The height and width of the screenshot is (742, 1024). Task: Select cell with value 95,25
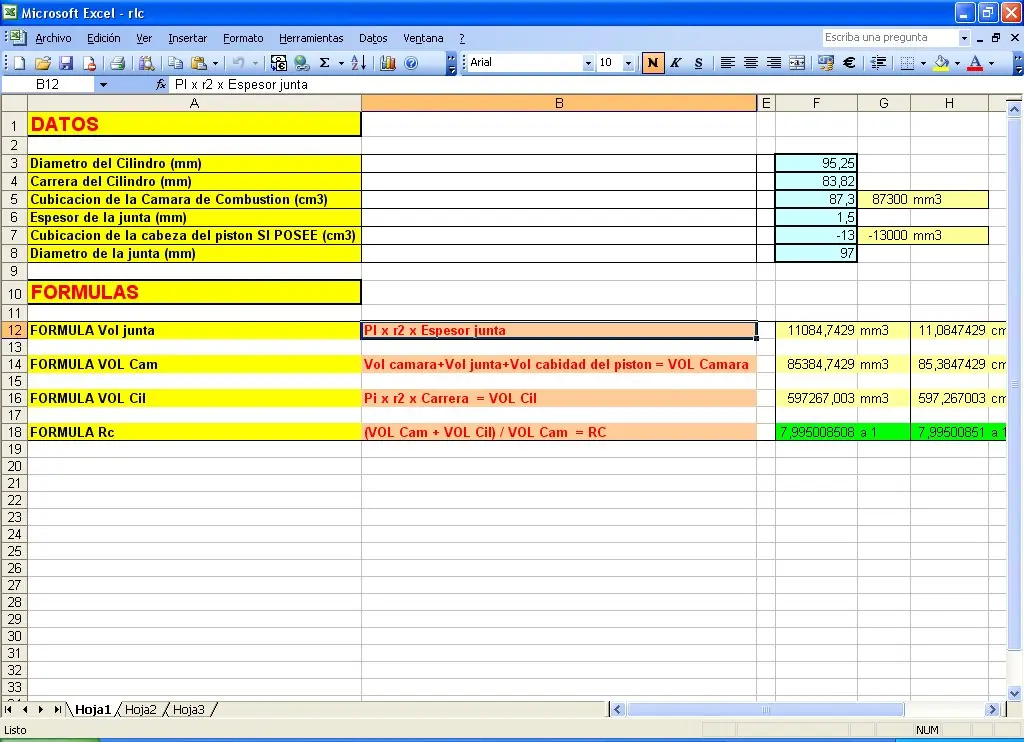[816, 163]
